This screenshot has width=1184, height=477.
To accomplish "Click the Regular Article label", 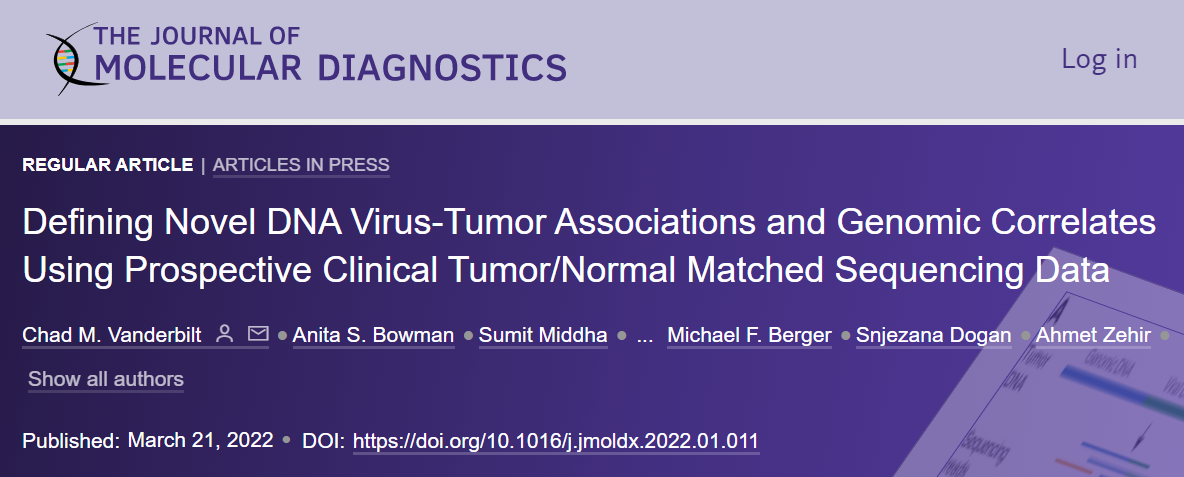I will [108, 165].
